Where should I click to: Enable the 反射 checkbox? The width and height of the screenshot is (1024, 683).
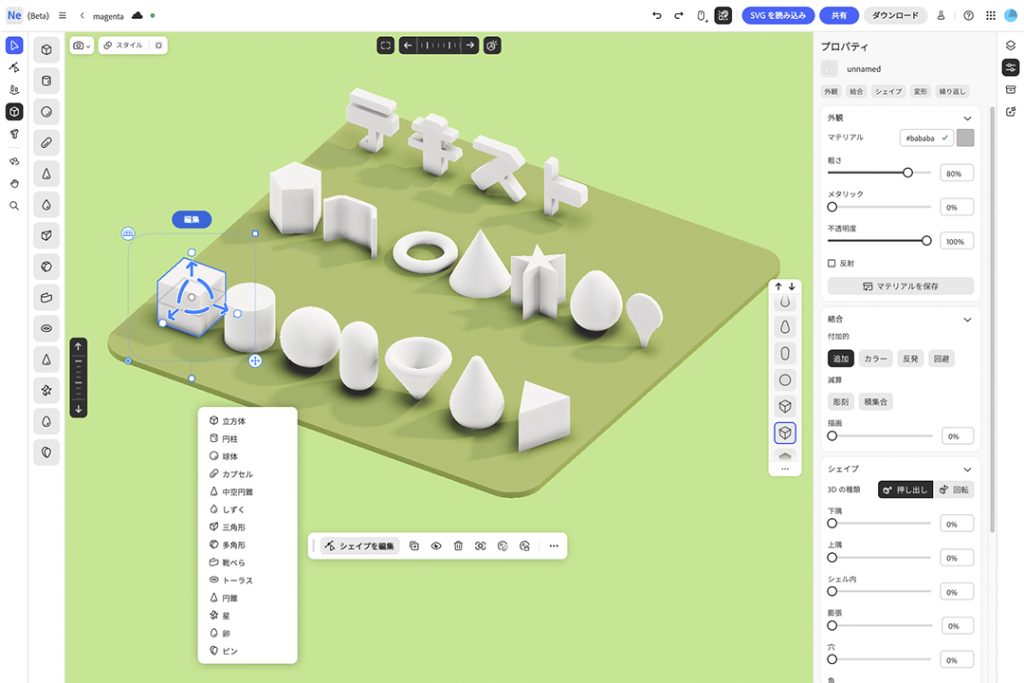click(x=831, y=263)
